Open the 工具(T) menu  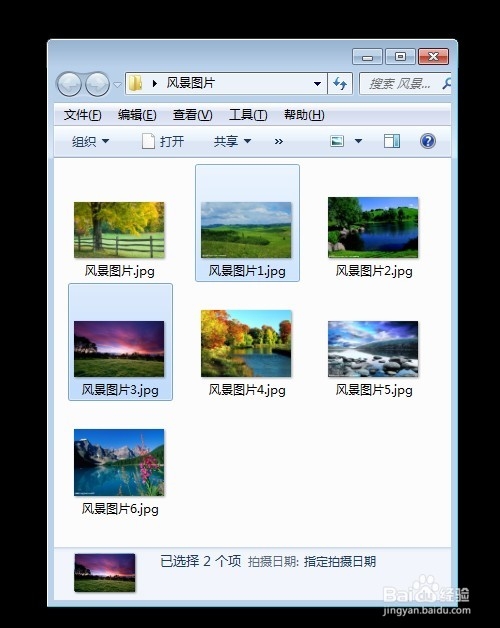248,115
